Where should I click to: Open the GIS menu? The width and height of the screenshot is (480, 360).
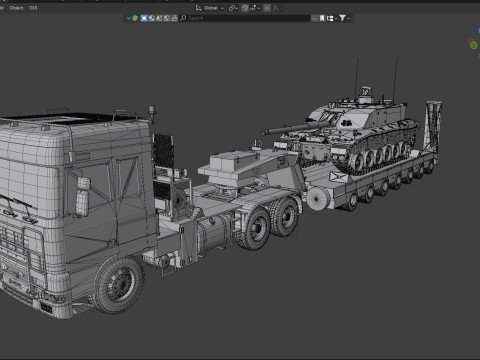point(33,8)
